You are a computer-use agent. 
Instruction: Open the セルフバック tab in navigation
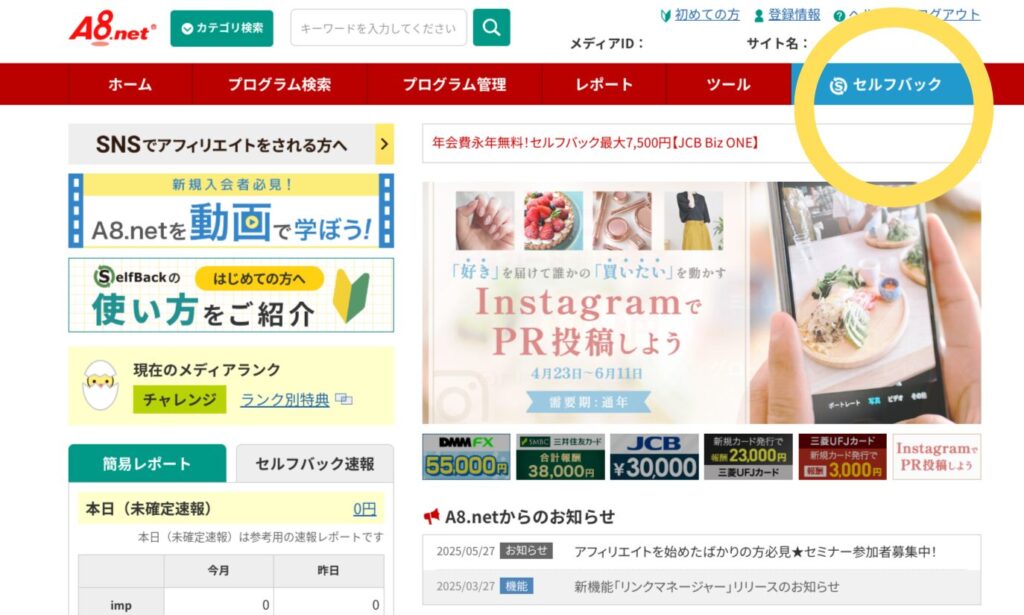[885, 84]
